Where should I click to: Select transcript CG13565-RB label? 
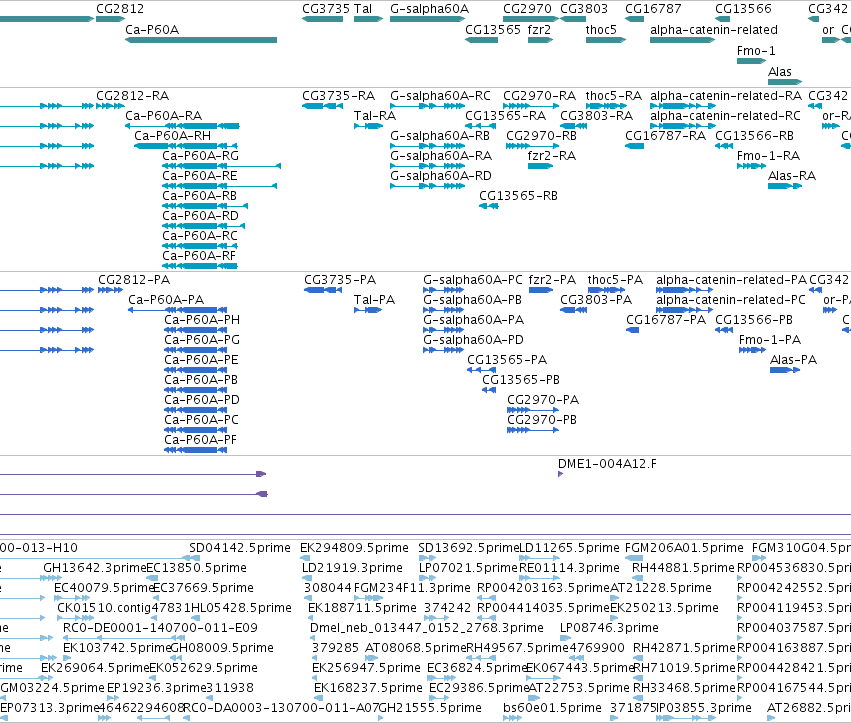point(518,196)
